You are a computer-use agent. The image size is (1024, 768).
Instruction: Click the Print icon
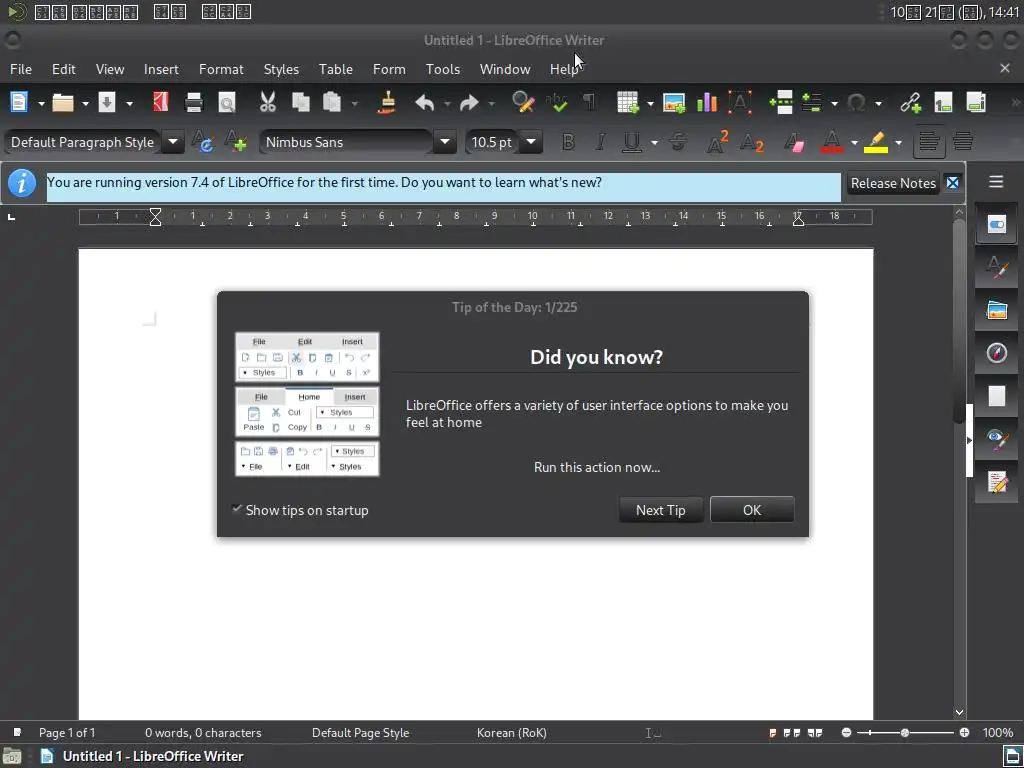[x=194, y=103]
